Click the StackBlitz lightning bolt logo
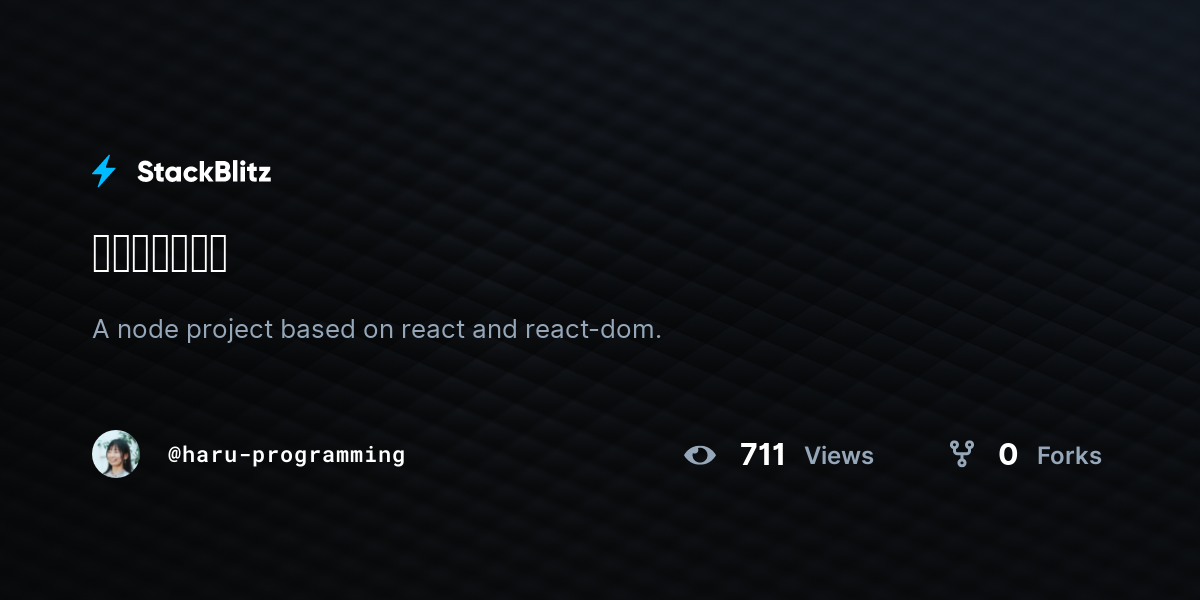Screen dimensions: 1200x600 coord(104,171)
